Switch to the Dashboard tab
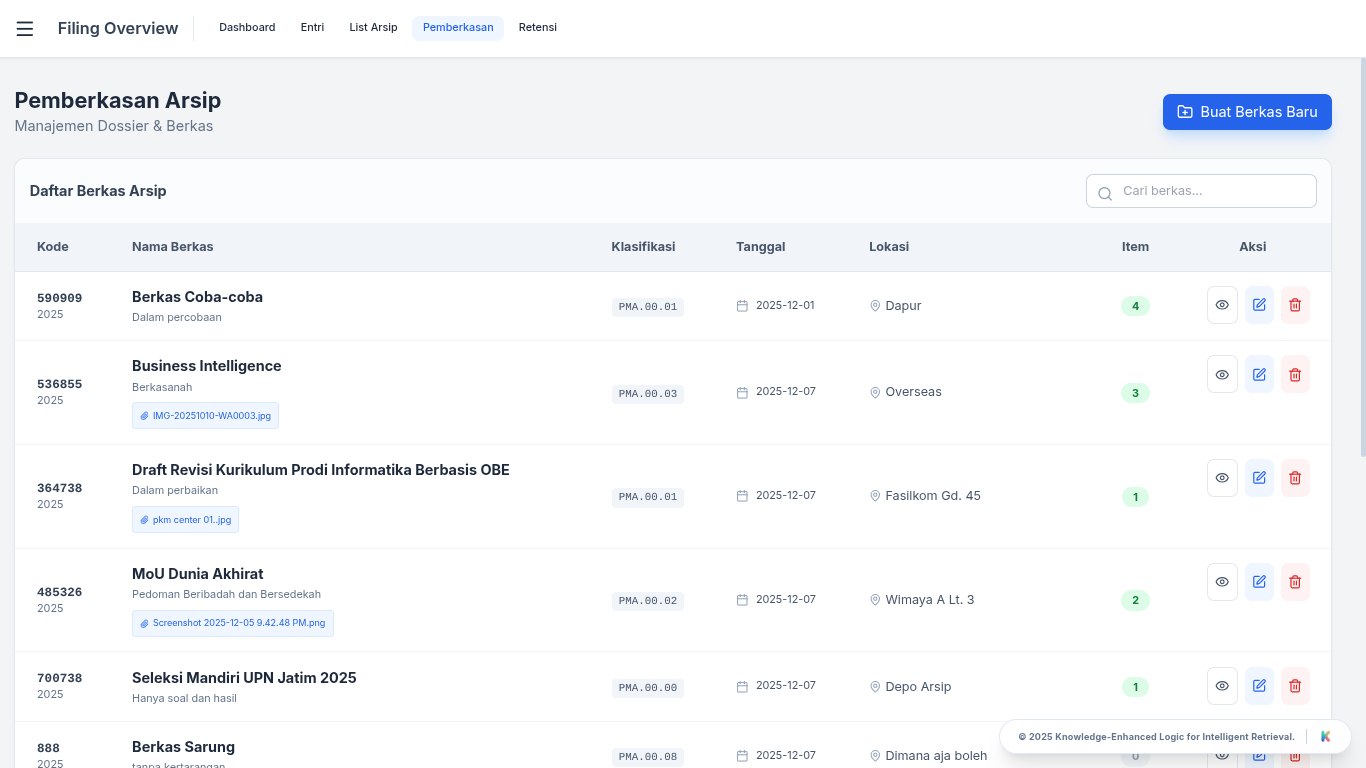The height and width of the screenshot is (768, 1366). (x=247, y=28)
